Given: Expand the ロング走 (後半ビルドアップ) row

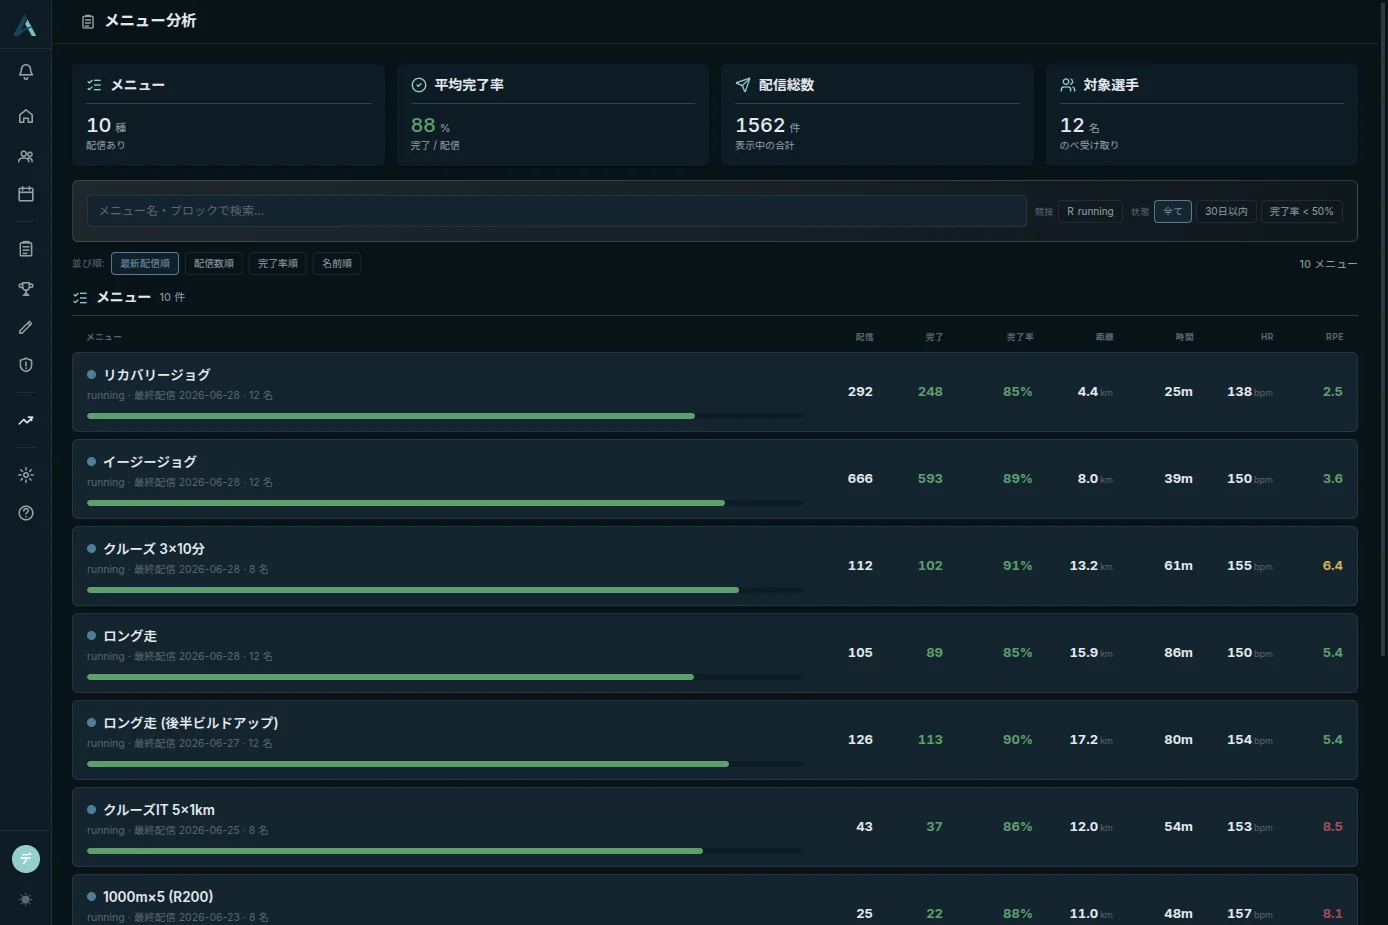Looking at the screenshot, I should tap(714, 740).
